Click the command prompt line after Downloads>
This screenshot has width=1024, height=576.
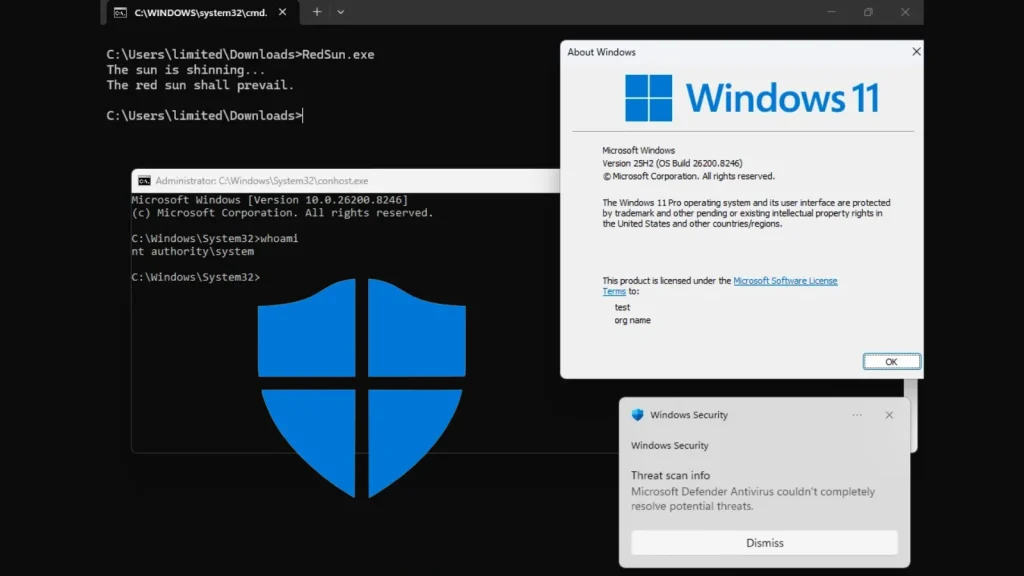(310, 115)
